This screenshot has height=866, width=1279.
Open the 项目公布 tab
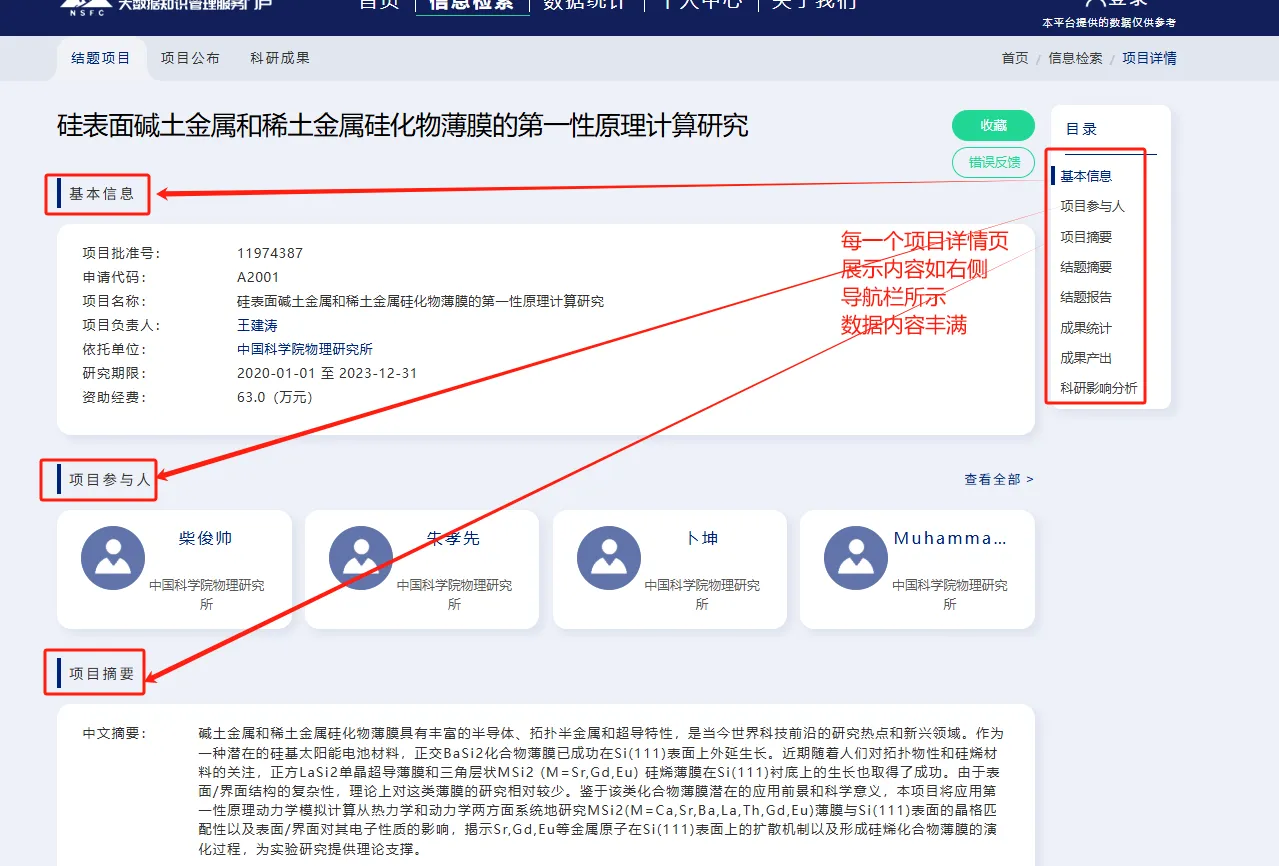coord(190,58)
